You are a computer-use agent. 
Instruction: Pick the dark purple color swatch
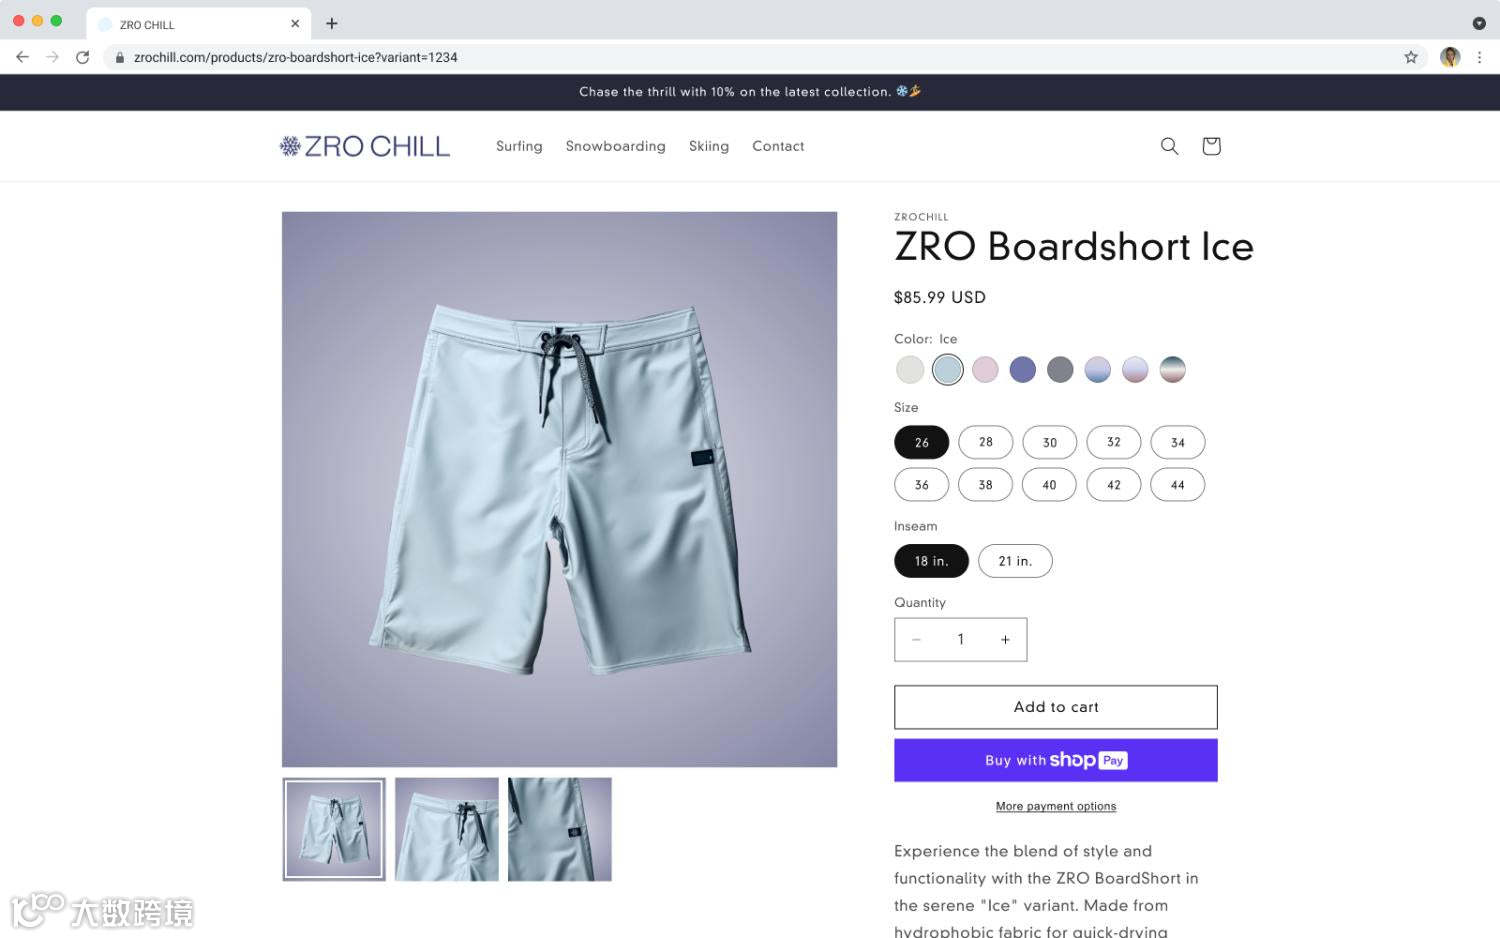click(x=1023, y=370)
